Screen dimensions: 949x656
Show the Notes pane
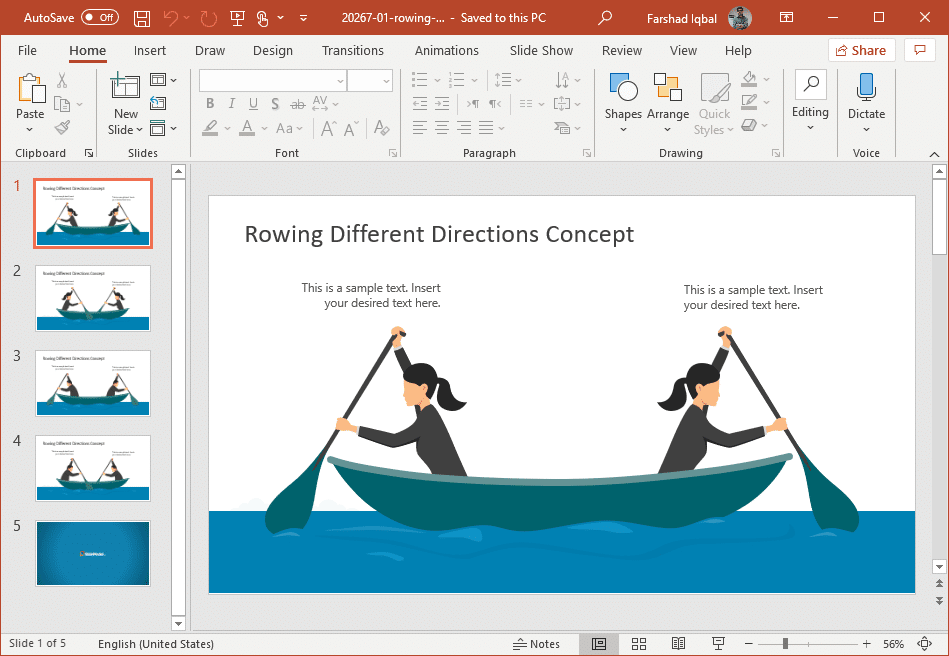click(536, 644)
